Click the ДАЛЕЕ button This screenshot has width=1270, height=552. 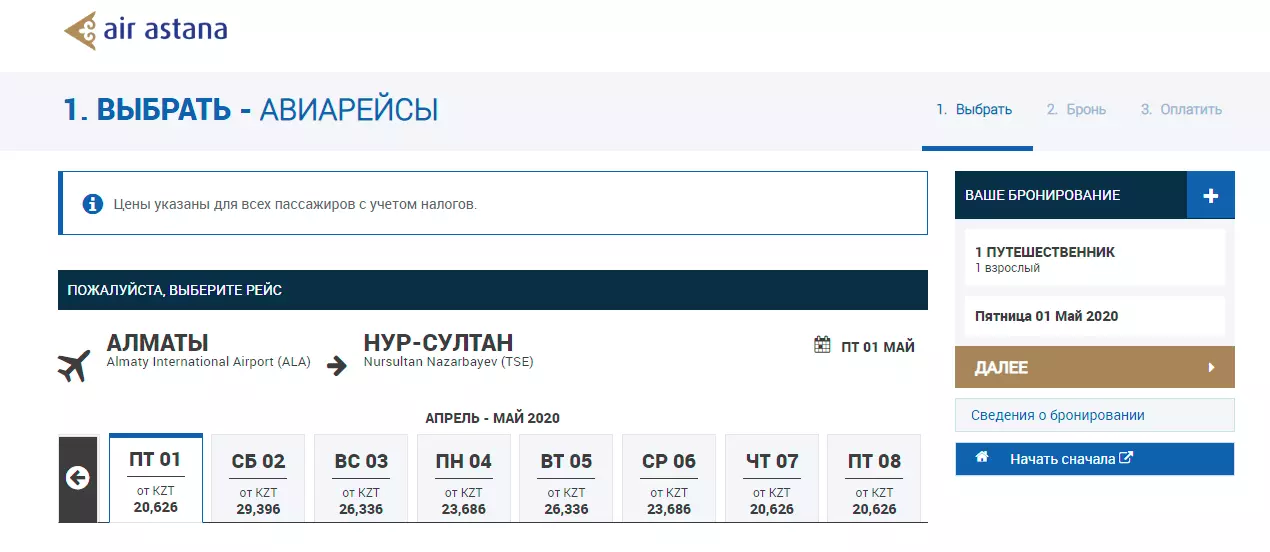tap(1095, 367)
